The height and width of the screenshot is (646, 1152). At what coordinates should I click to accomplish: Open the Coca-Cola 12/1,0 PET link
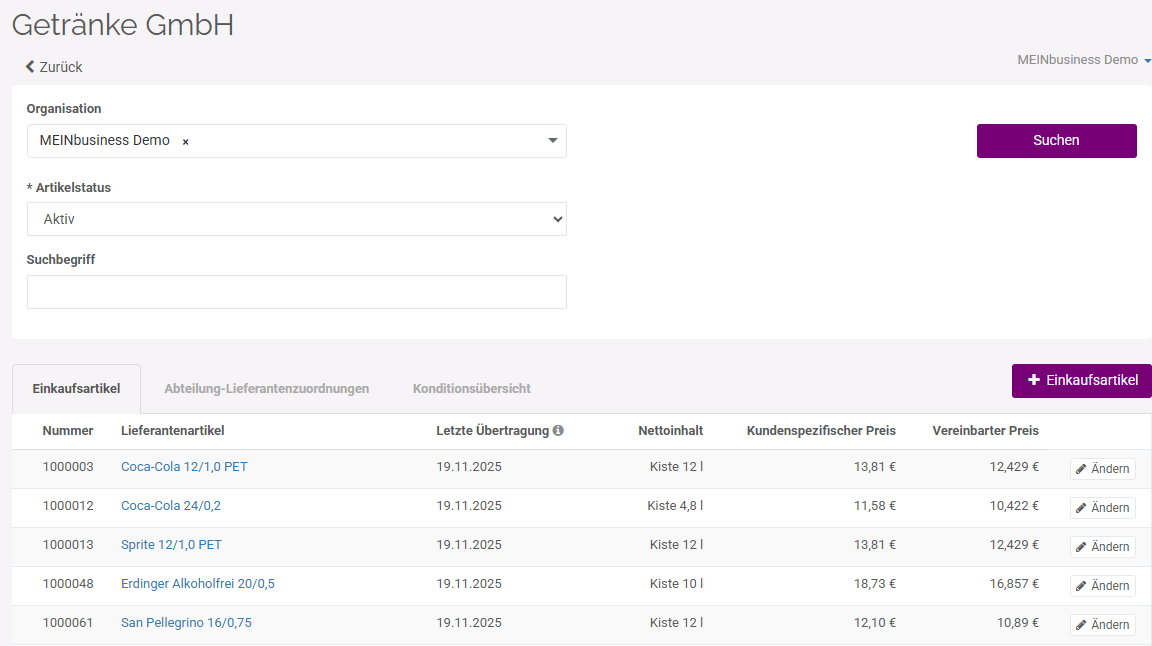[x=184, y=467]
